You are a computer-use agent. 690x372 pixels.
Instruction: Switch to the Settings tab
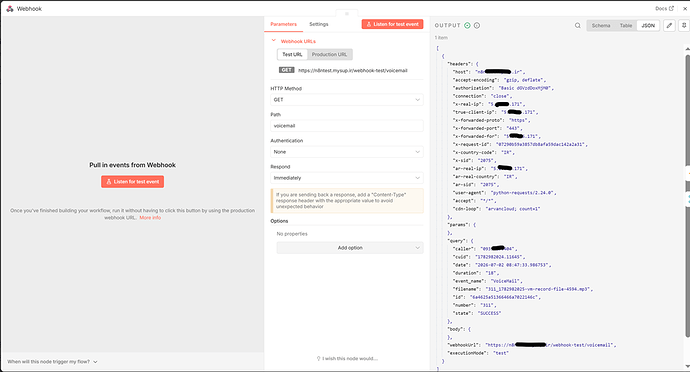click(x=319, y=24)
